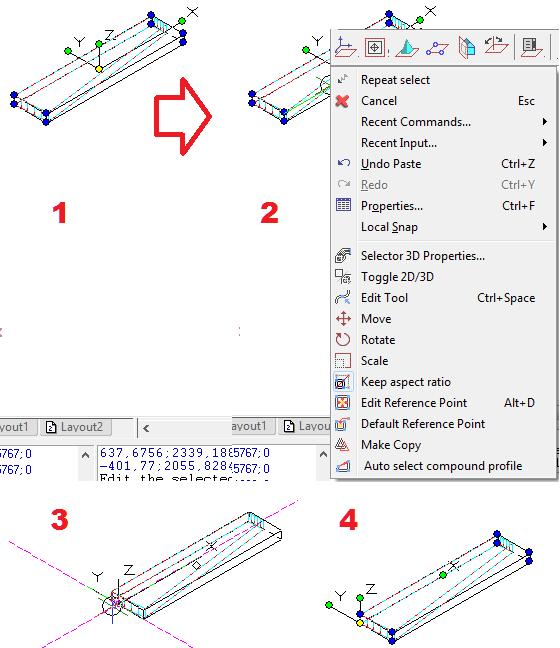Open the Recent Commands... entry
This screenshot has height=648, width=560.
[x=444, y=122]
